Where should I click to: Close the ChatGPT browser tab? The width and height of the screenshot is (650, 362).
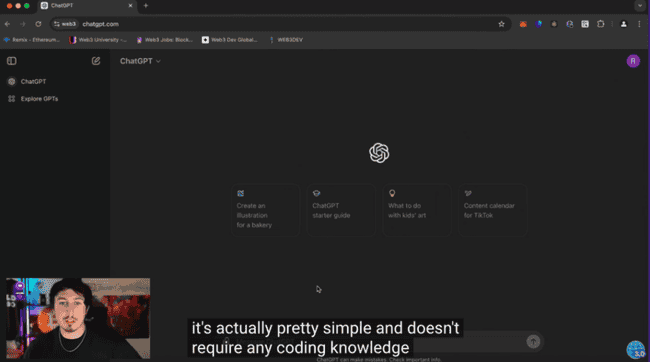point(130,6)
